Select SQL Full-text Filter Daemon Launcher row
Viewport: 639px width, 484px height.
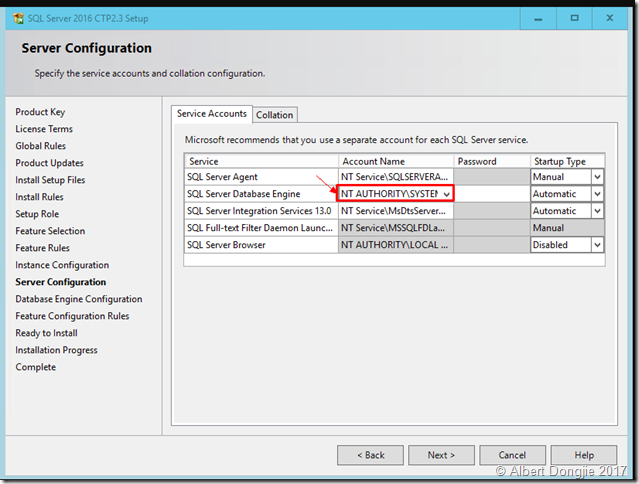(261, 228)
